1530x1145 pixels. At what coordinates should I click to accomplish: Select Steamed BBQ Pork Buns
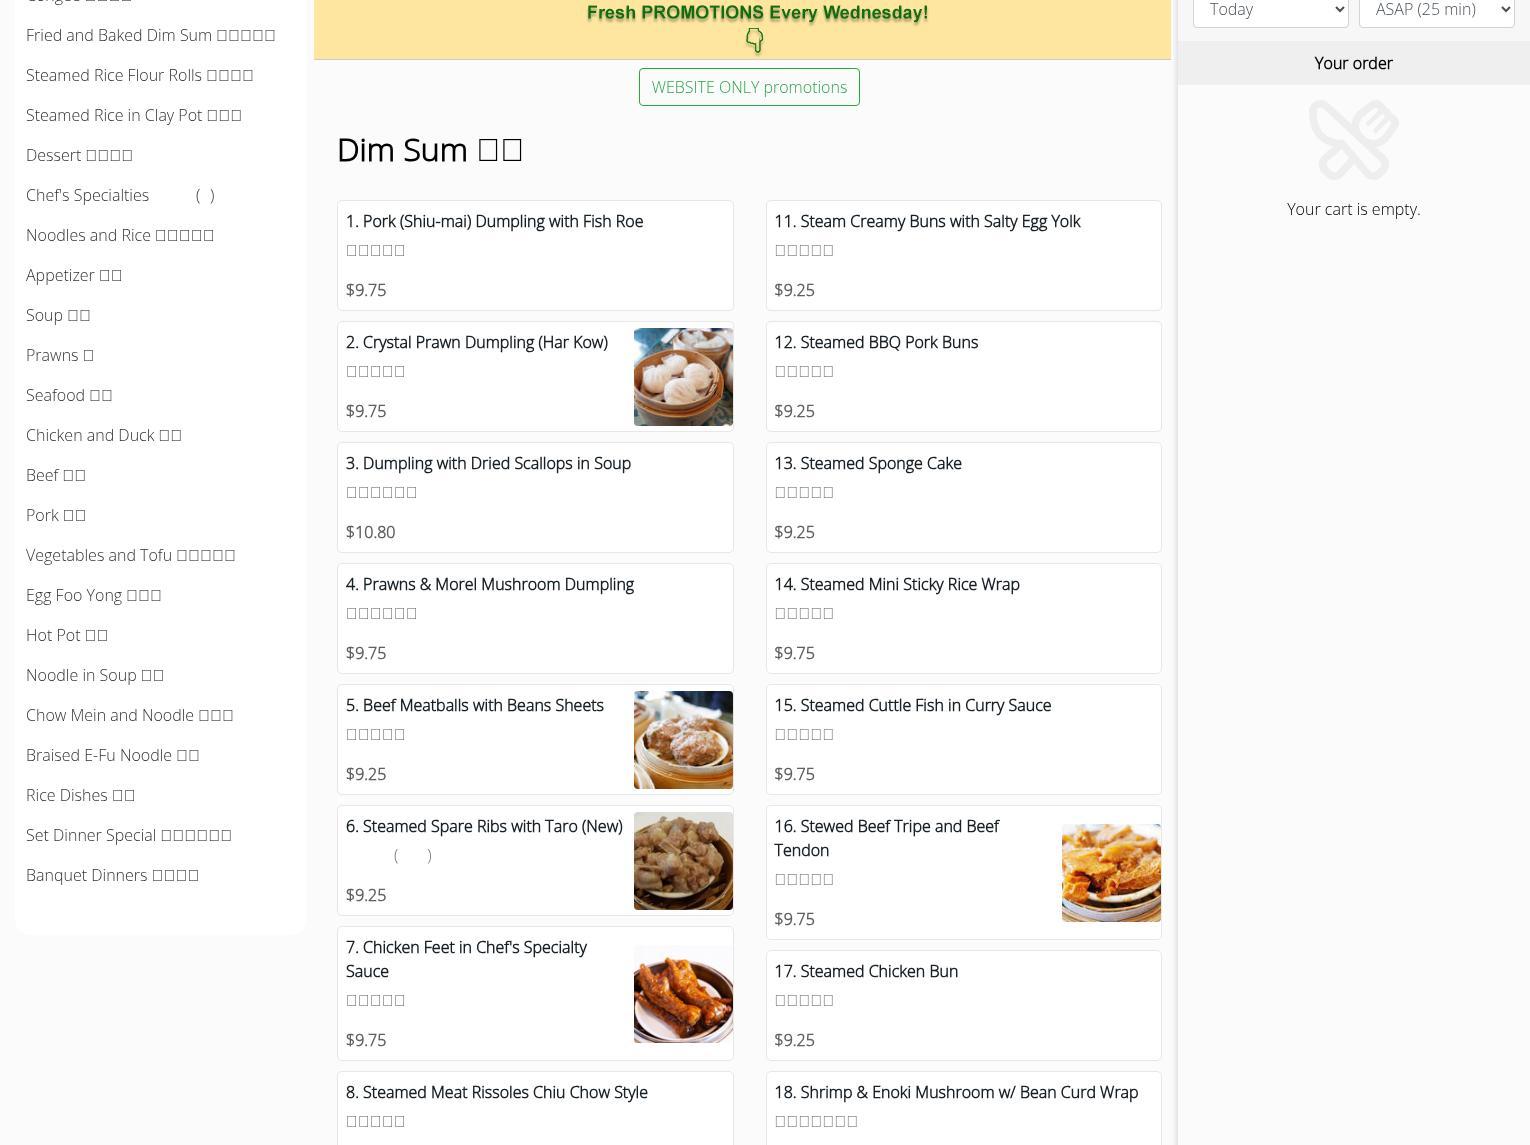(x=963, y=376)
